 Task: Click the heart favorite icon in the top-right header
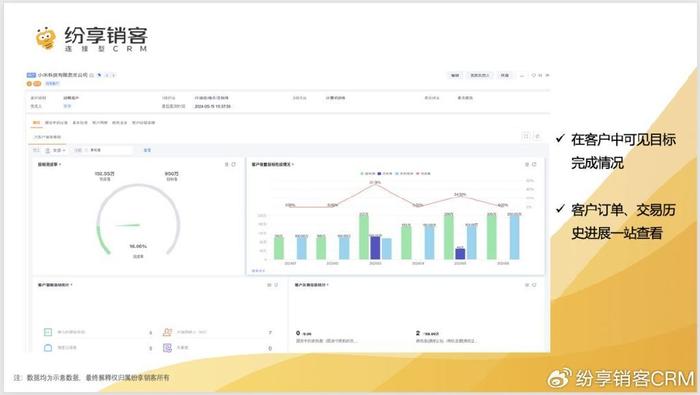(x=533, y=75)
